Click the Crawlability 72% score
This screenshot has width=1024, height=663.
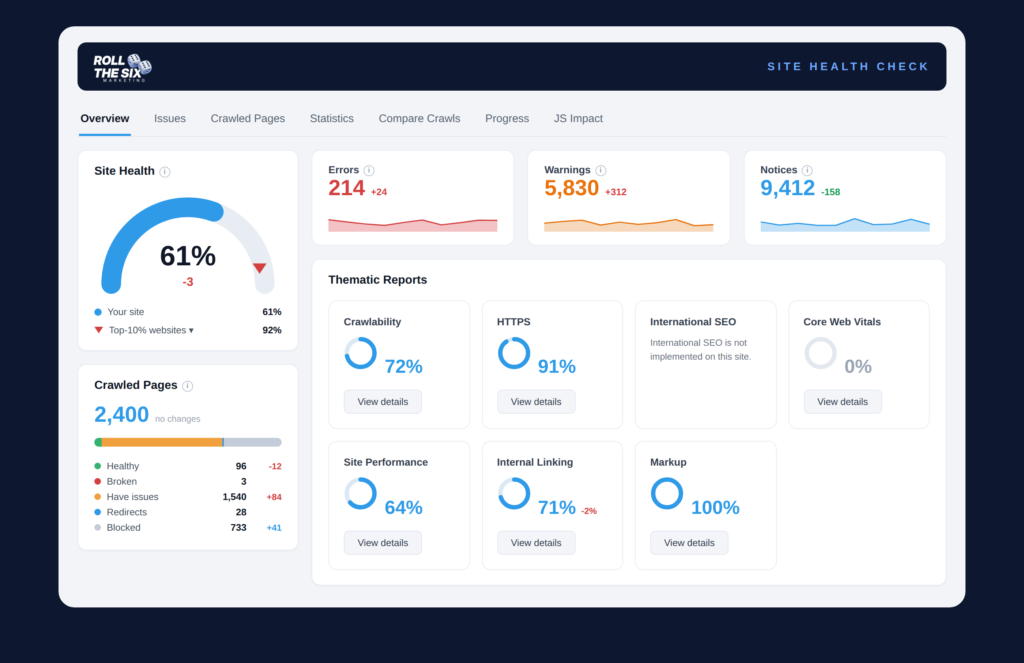(404, 366)
